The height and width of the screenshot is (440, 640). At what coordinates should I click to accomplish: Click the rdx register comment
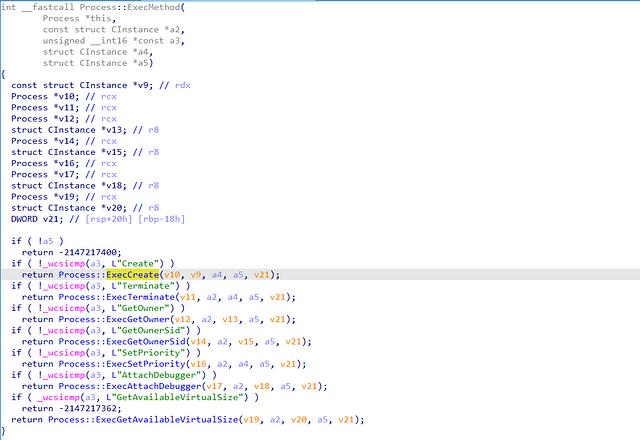point(182,85)
